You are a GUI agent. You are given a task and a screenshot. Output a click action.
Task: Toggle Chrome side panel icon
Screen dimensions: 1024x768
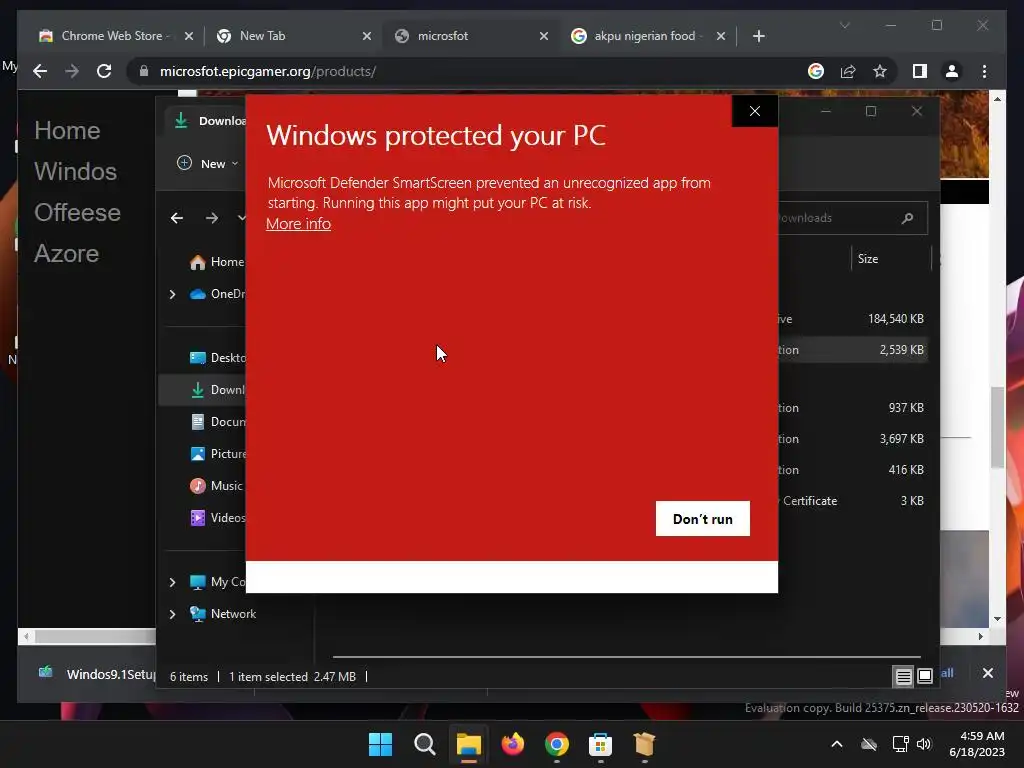pyautogui.click(x=920, y=71)
